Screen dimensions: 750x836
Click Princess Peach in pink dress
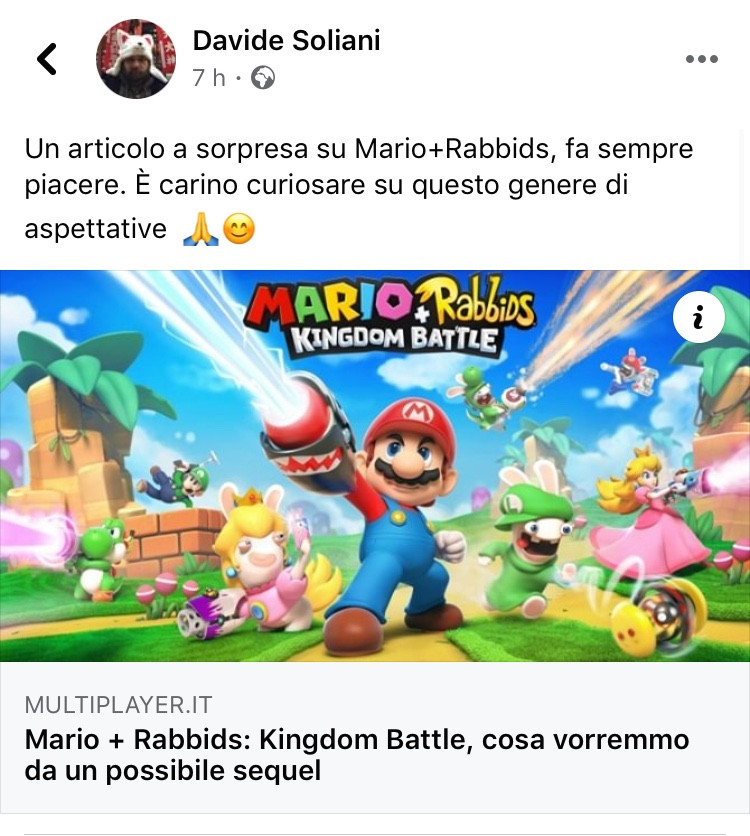coord(648,512)
